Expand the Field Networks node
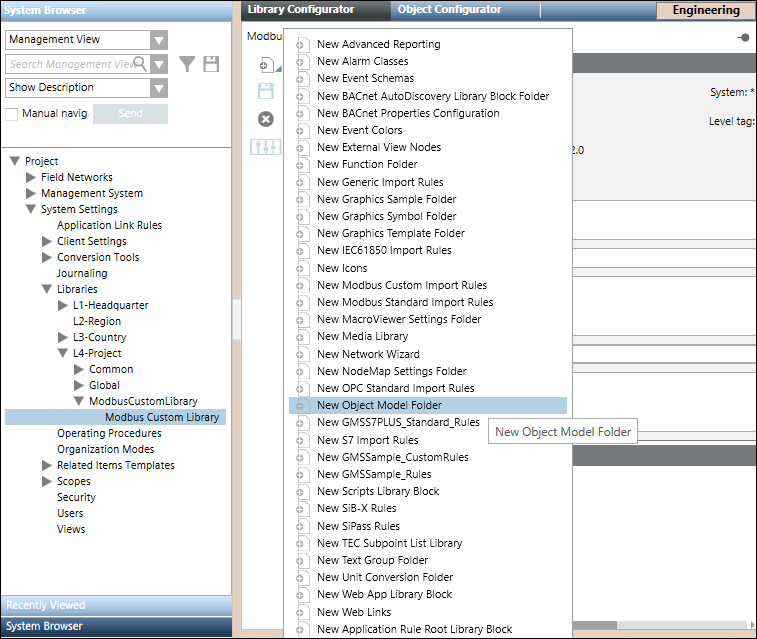This screenshot has width=757, height=639. 30,177
